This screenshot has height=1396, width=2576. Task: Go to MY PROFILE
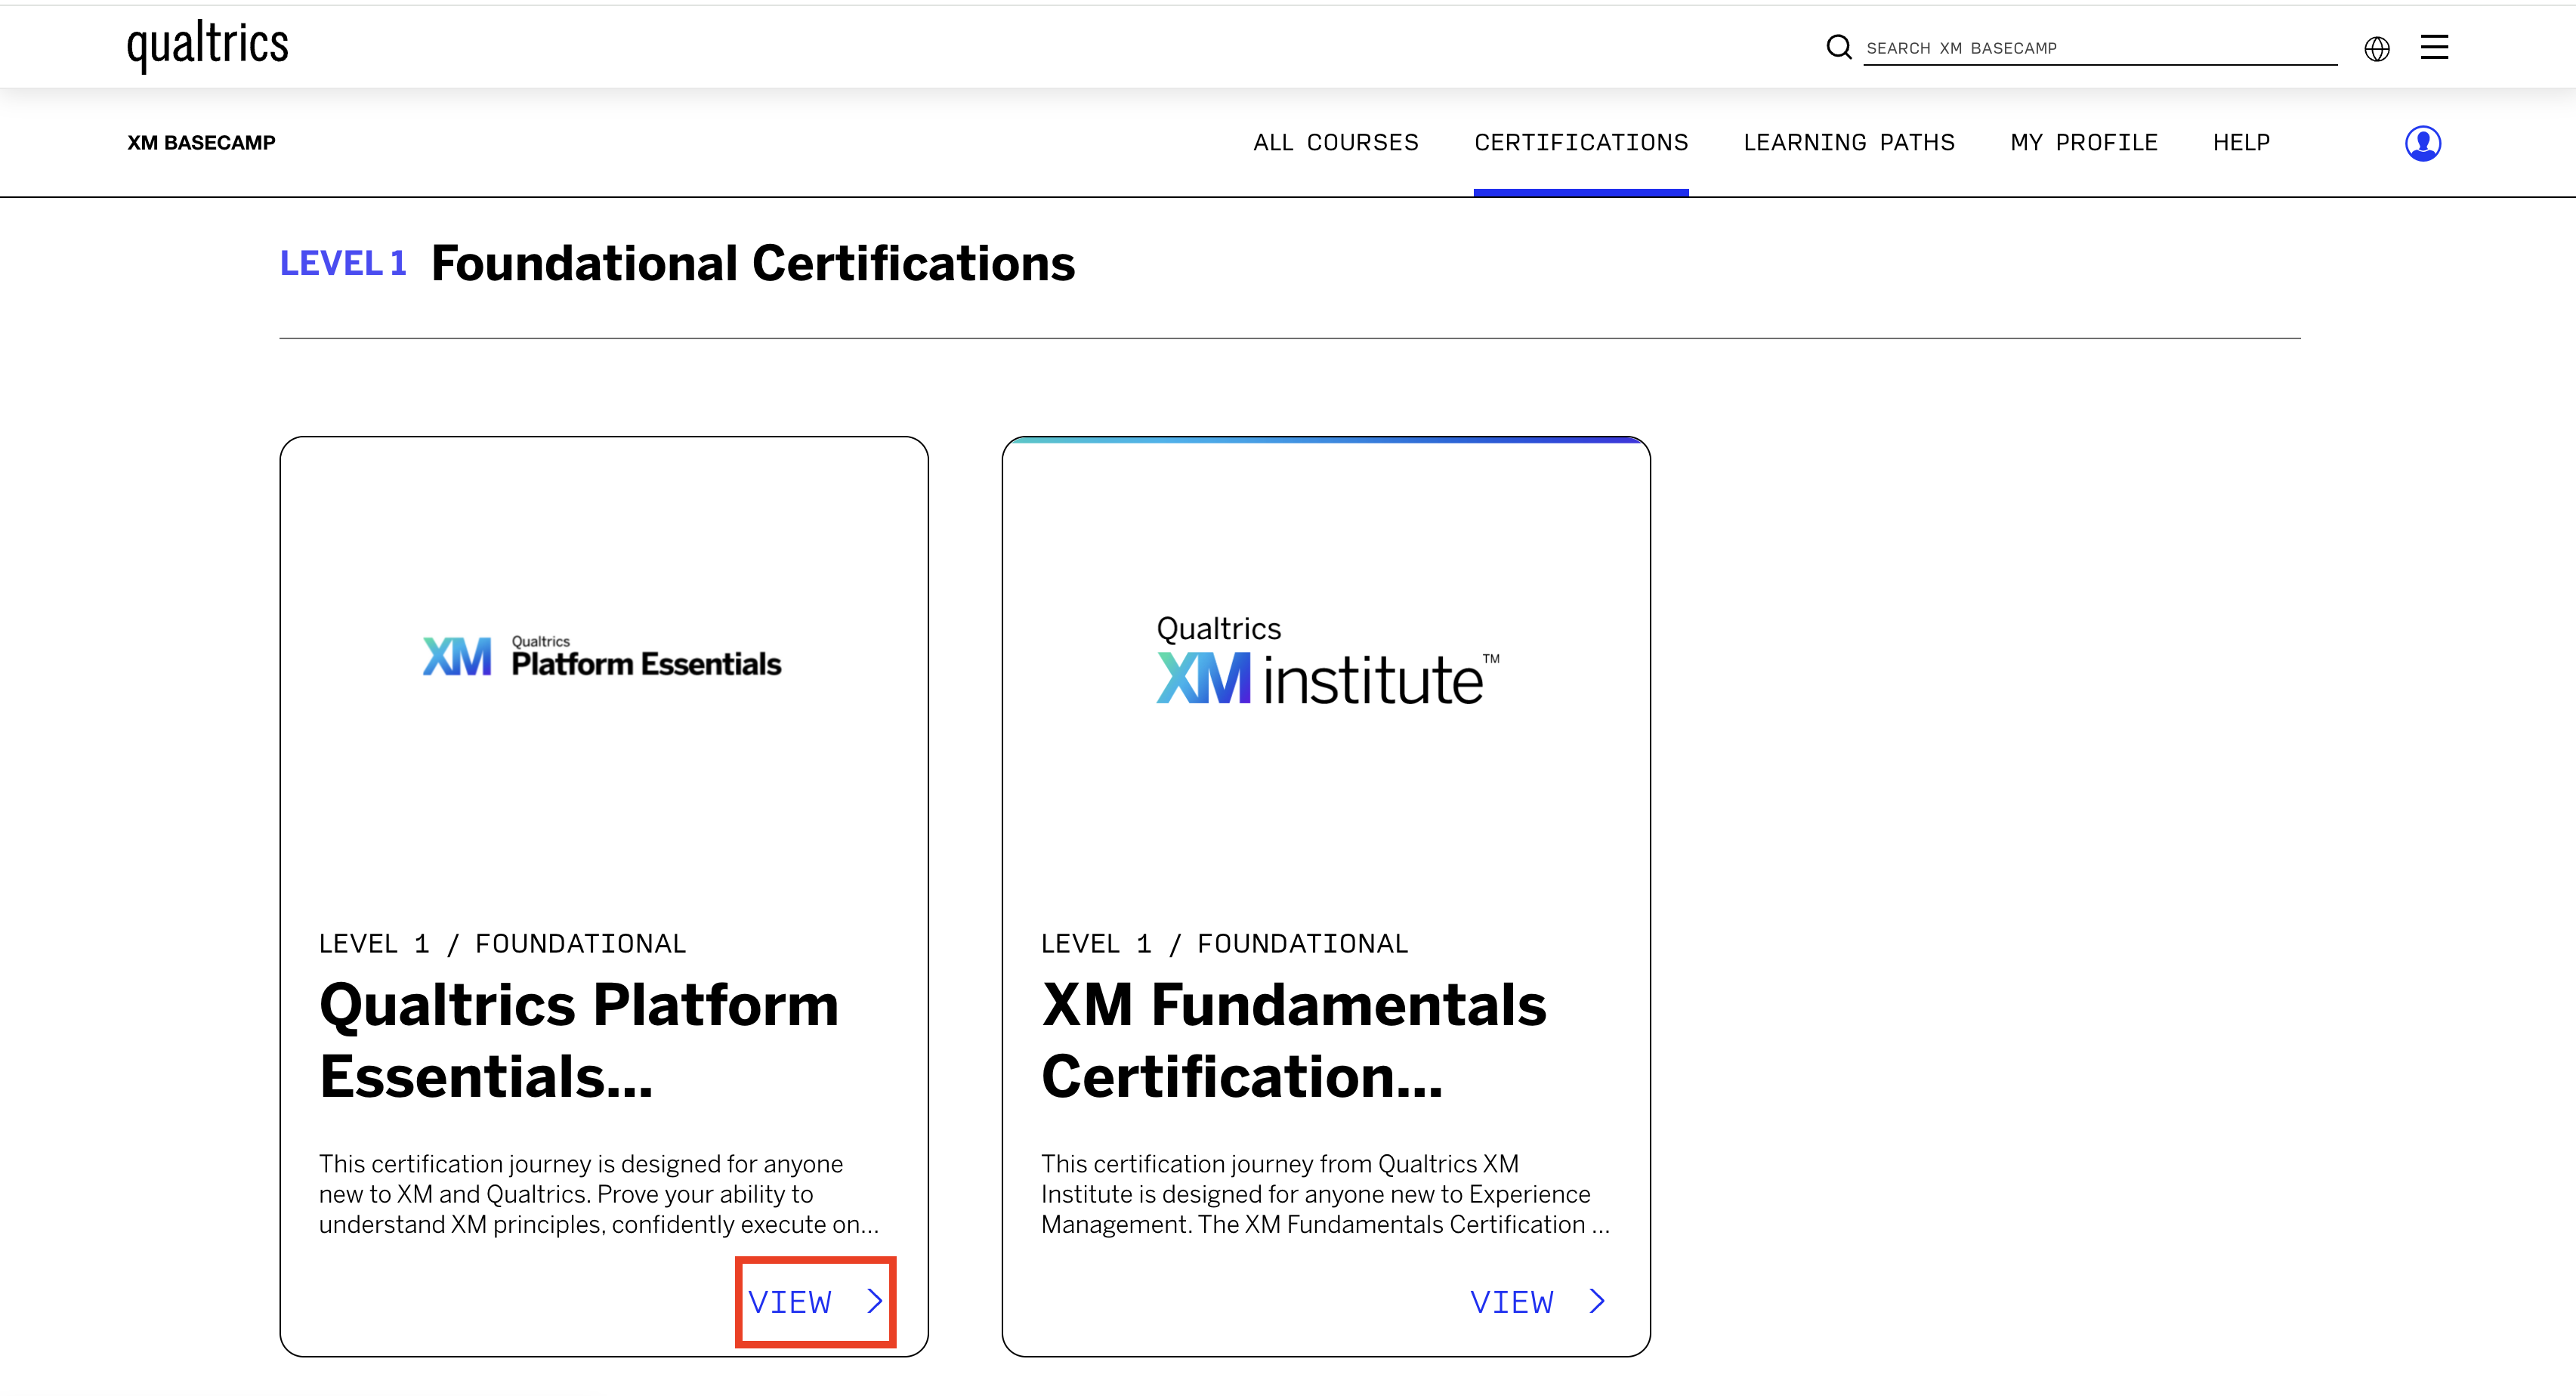[x=2084, y=142]
